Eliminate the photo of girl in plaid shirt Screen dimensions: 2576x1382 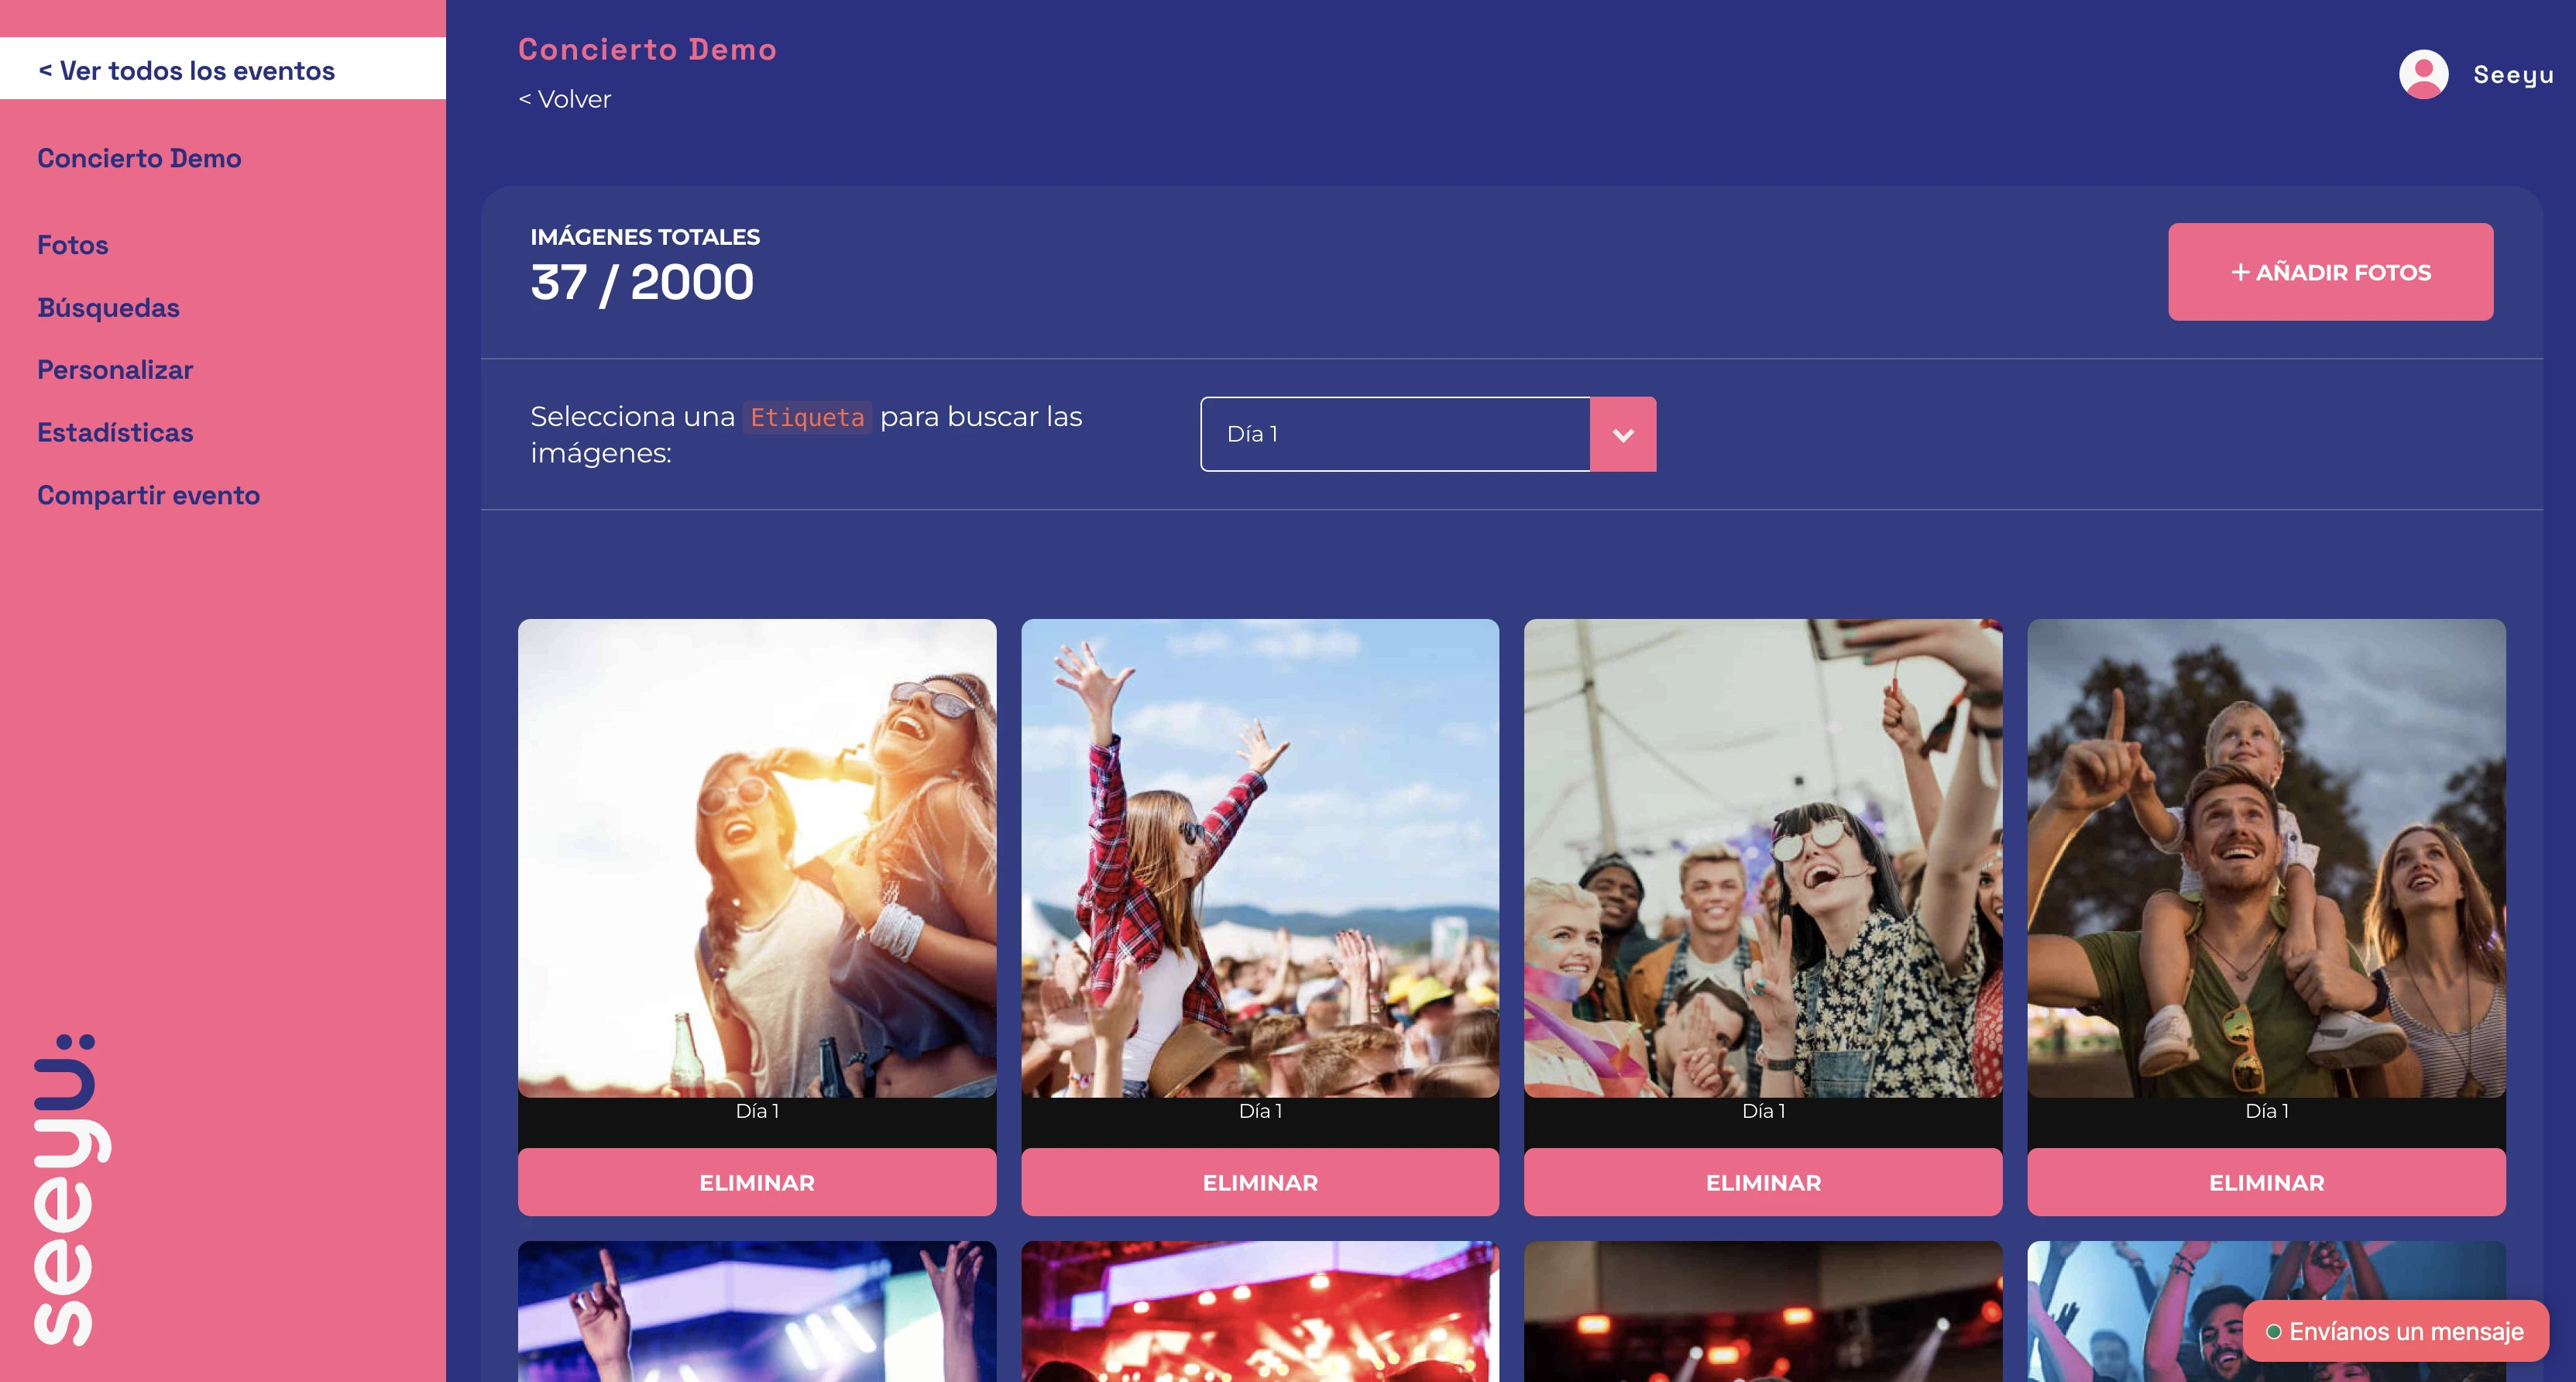1260,1182
